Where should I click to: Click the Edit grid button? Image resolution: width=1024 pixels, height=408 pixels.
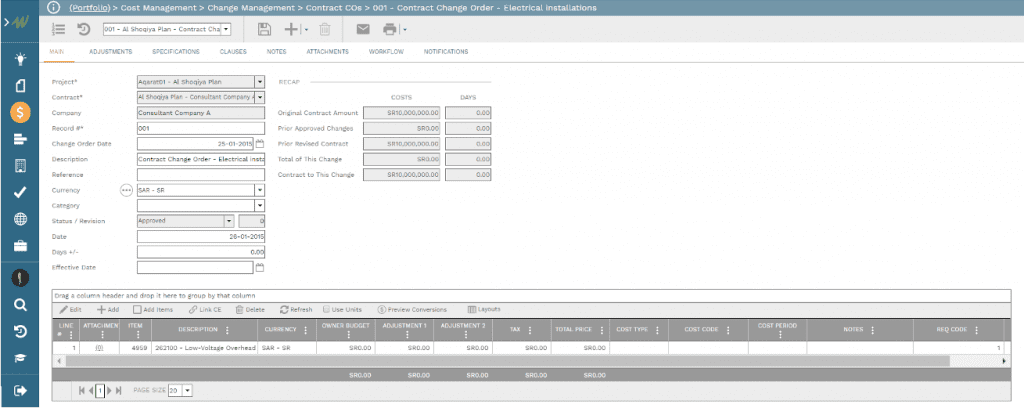pos(71,309)
